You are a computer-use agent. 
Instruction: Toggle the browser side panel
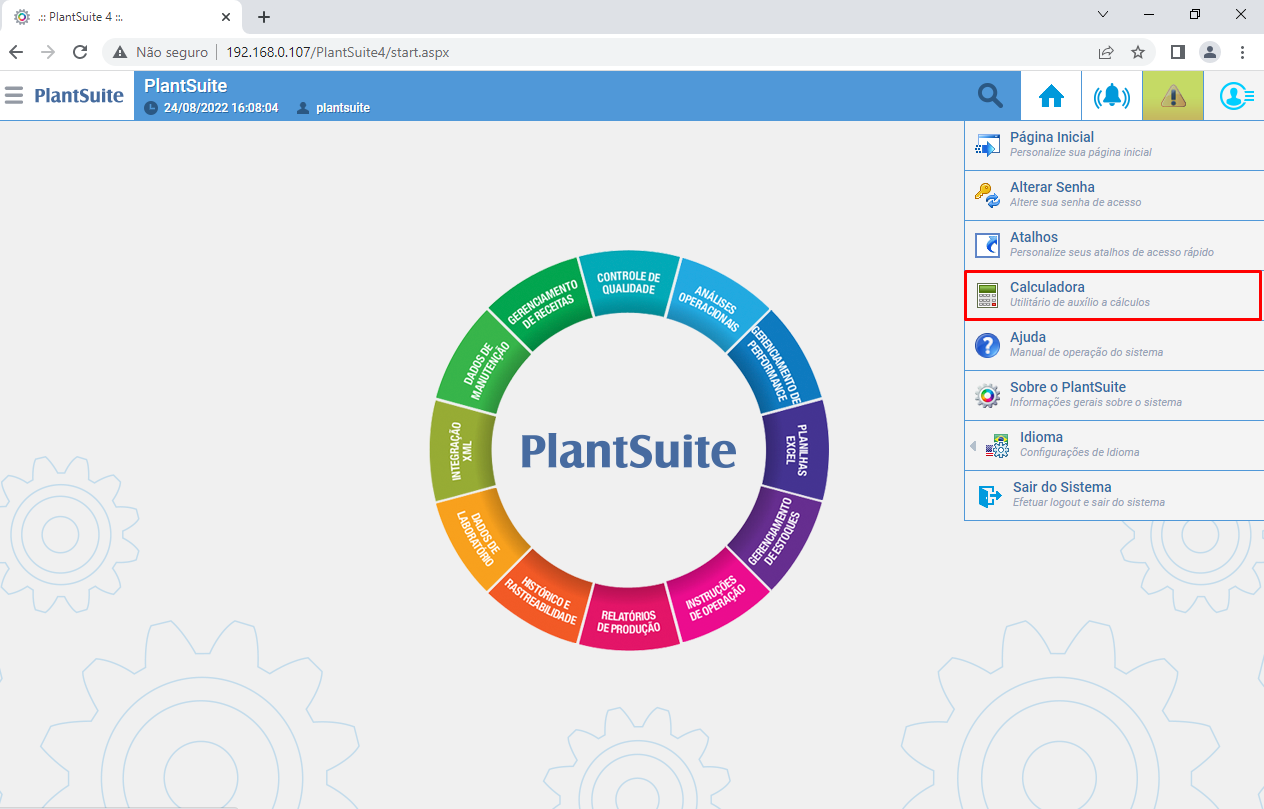pyautogui.click(x=1178, y=52)
